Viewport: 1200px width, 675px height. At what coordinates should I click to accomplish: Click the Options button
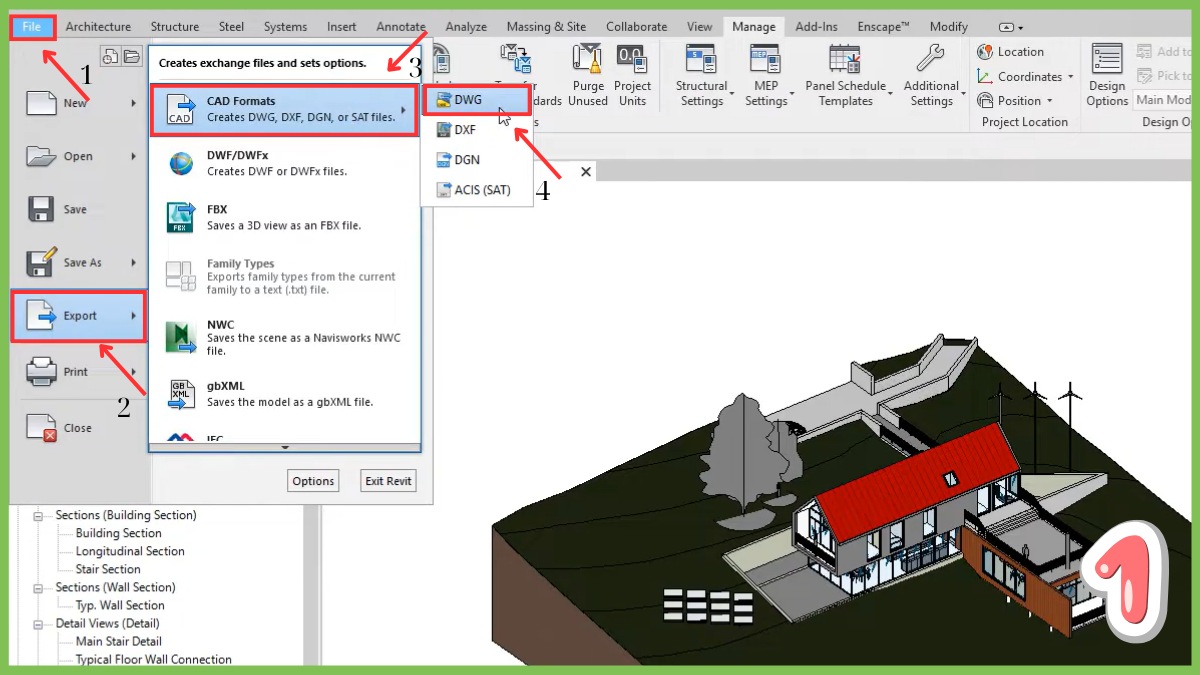[313, 481]
